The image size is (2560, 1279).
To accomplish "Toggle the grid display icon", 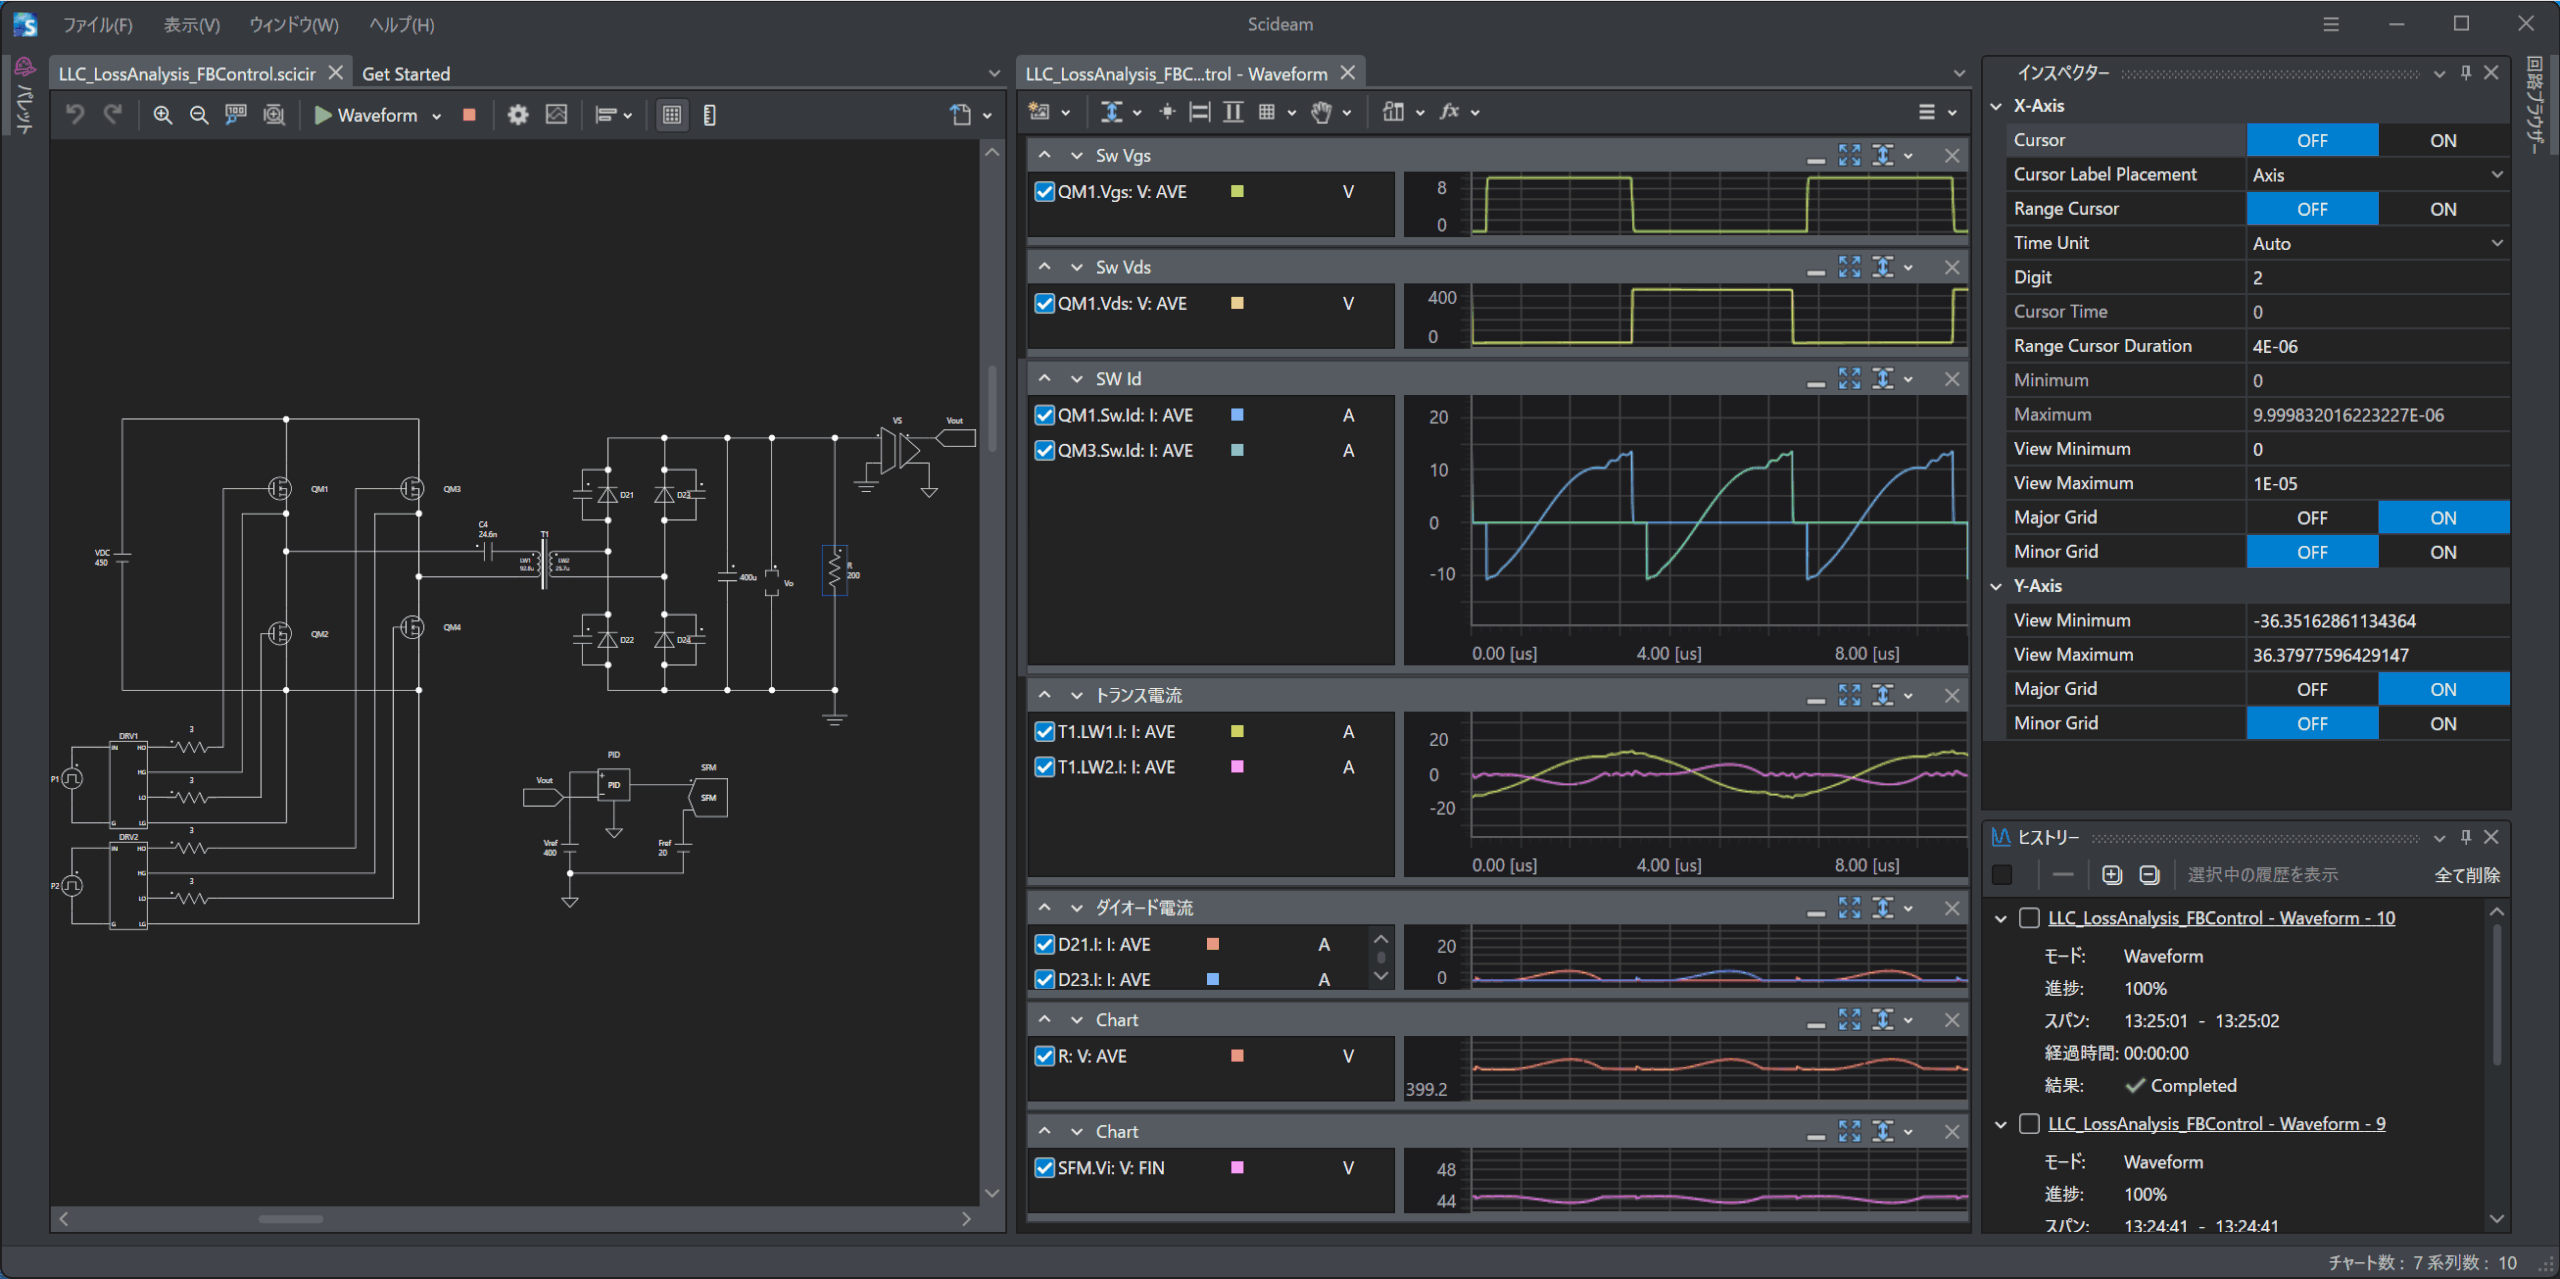I will pos(672,115).
